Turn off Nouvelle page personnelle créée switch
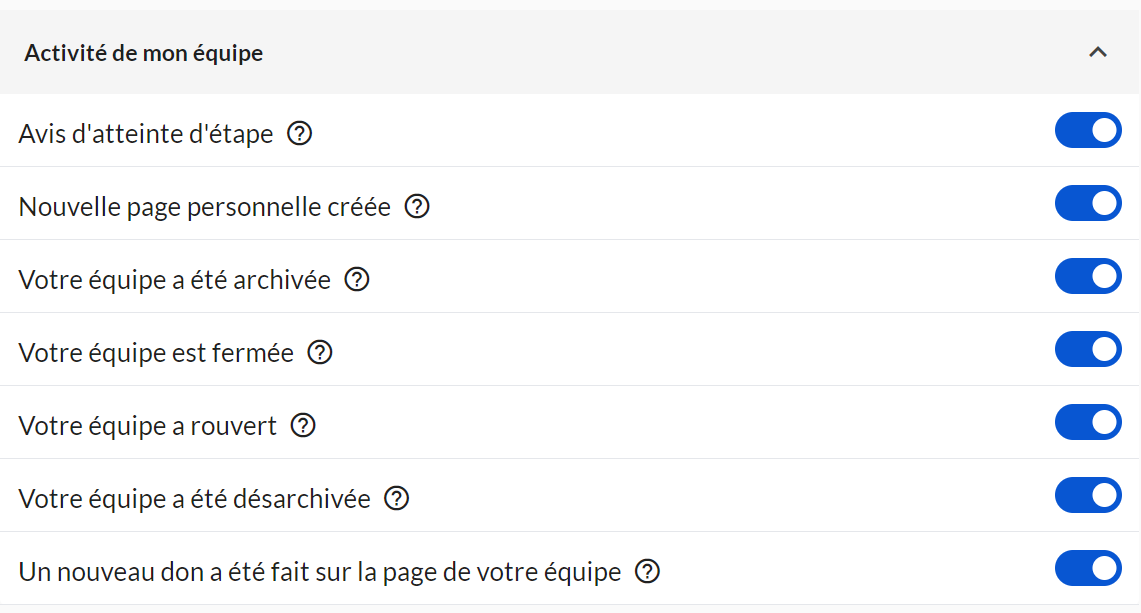The height and width of the screenshot is (613, 1141). pyautogui.click(x=1088, y=204)
